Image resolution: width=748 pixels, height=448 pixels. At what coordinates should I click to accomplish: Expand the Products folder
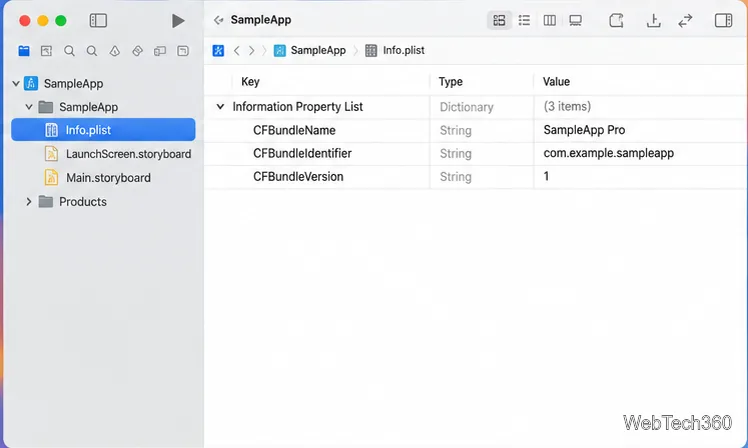pyautogui.click(x=29, y=202)
